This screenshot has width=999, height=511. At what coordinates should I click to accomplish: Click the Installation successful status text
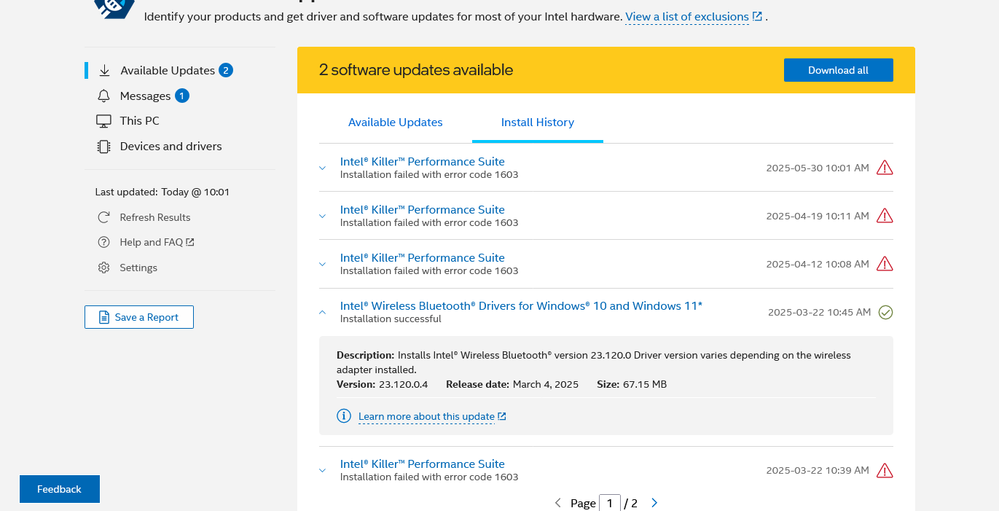coord(391,319)
